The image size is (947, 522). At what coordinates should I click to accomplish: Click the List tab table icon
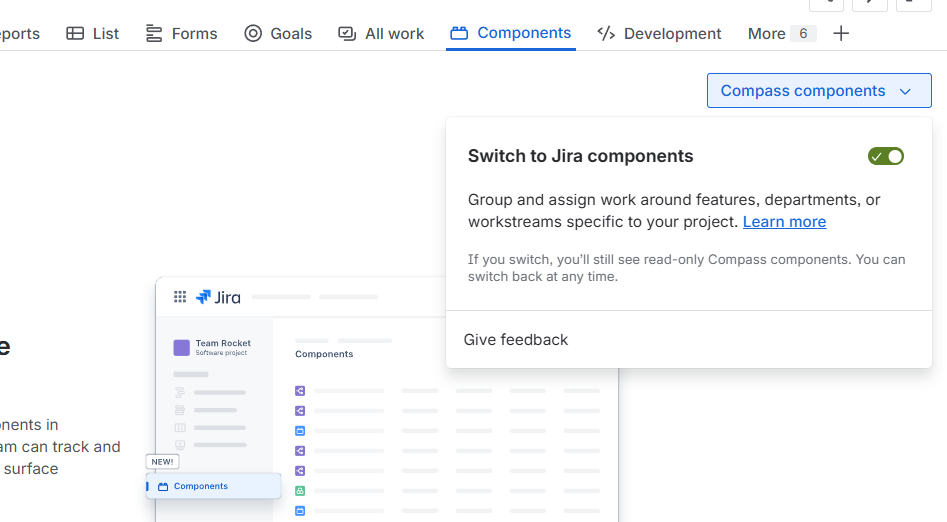[75, 34]
